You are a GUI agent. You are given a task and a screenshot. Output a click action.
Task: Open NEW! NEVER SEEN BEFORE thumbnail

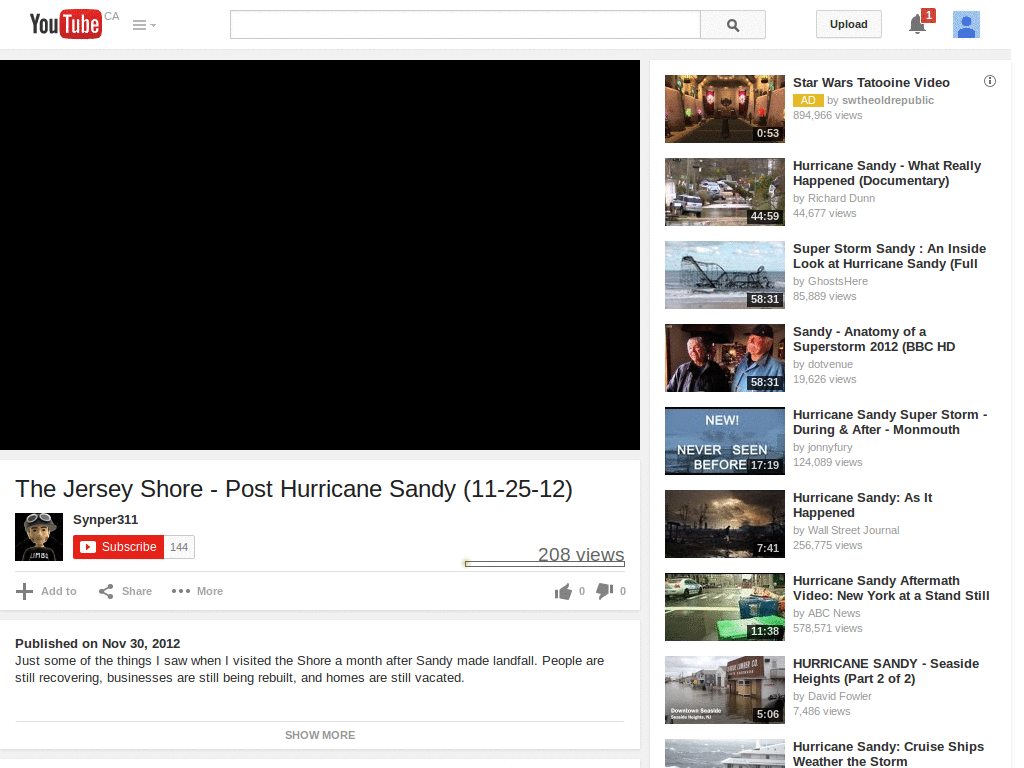(x=725, y=440)
